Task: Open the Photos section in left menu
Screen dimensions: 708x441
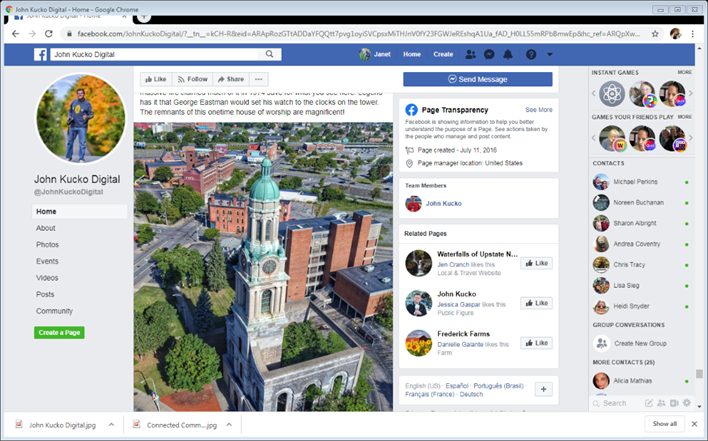Action: (x=47, y=245)
